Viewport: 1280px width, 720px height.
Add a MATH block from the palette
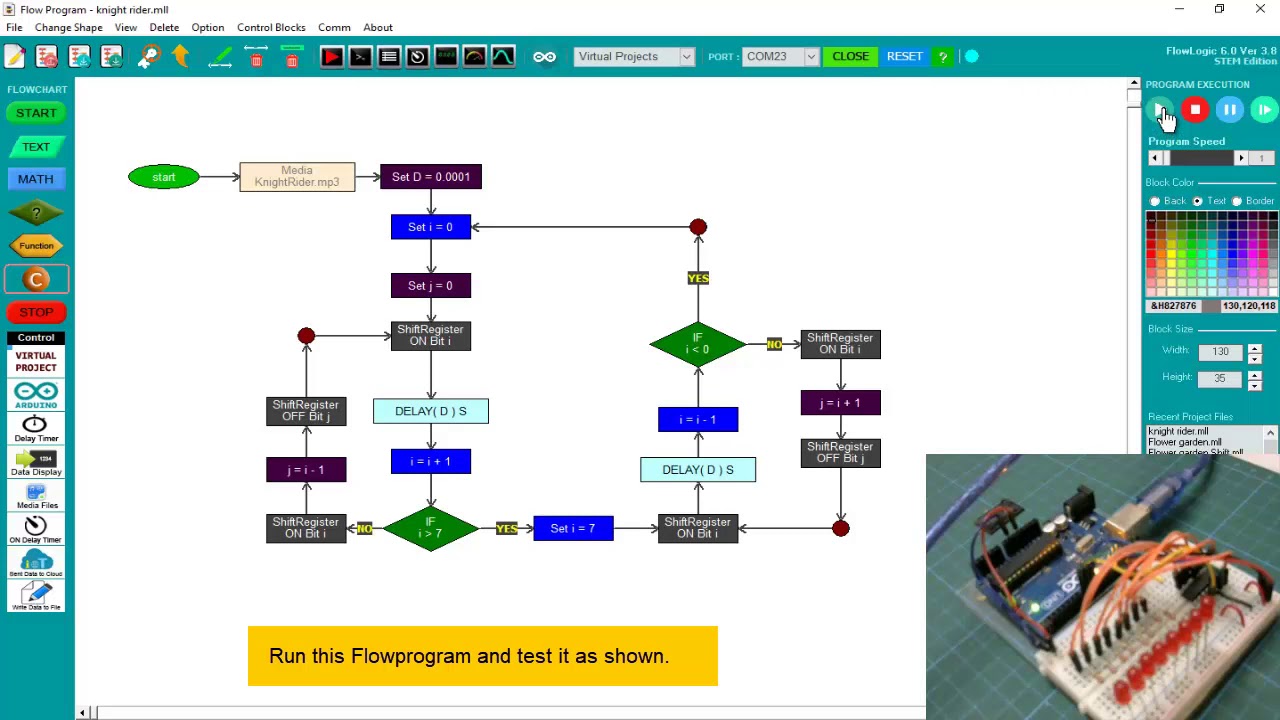click(x=36, y=179)
